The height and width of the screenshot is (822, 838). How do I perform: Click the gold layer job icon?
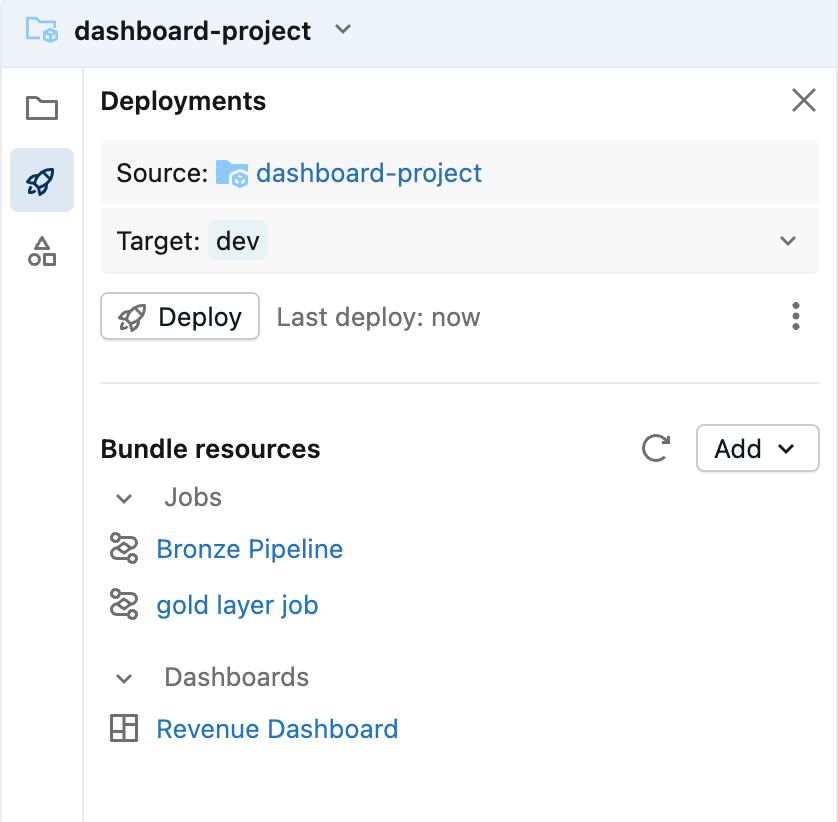pyautogui.click(x=124, y=605)
